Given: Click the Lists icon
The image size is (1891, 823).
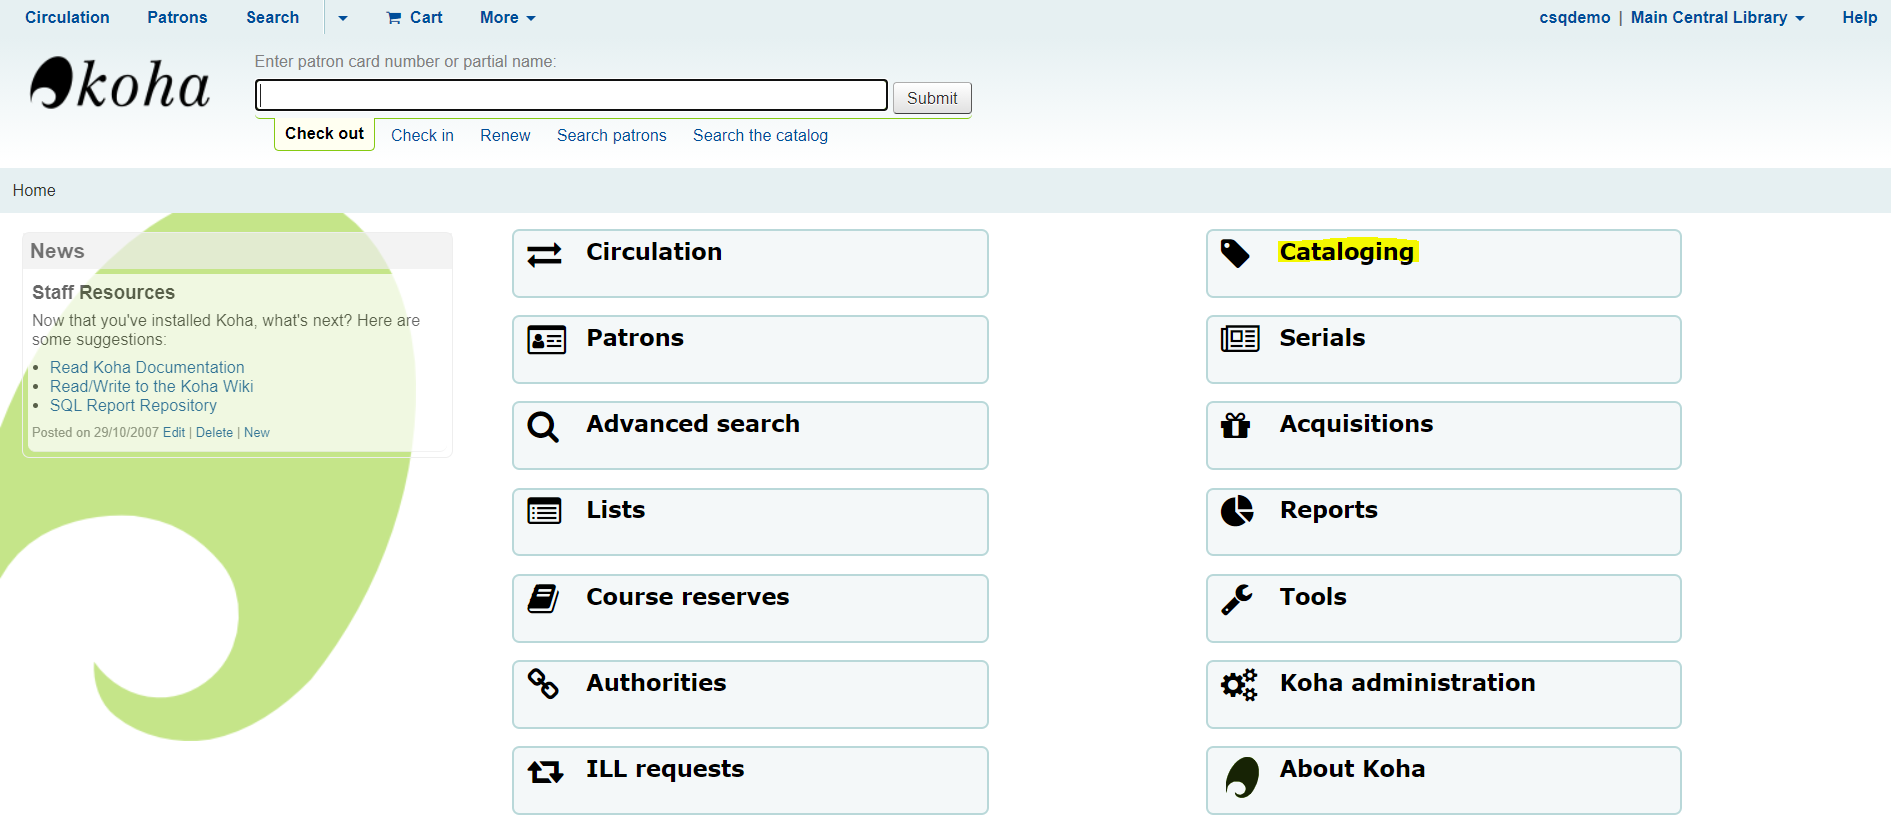Looking at the screenshot, I should pyautogui.click(x=545, y=512).
